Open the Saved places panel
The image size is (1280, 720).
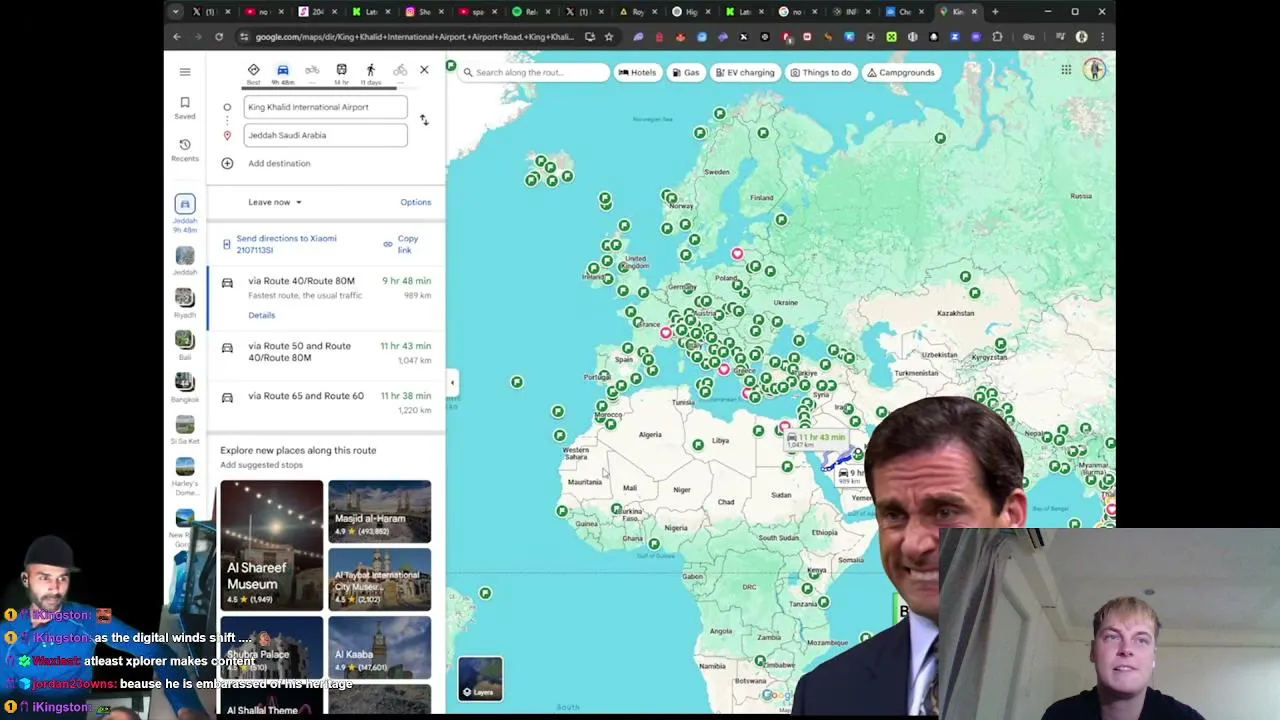click(x=185, y=108)
